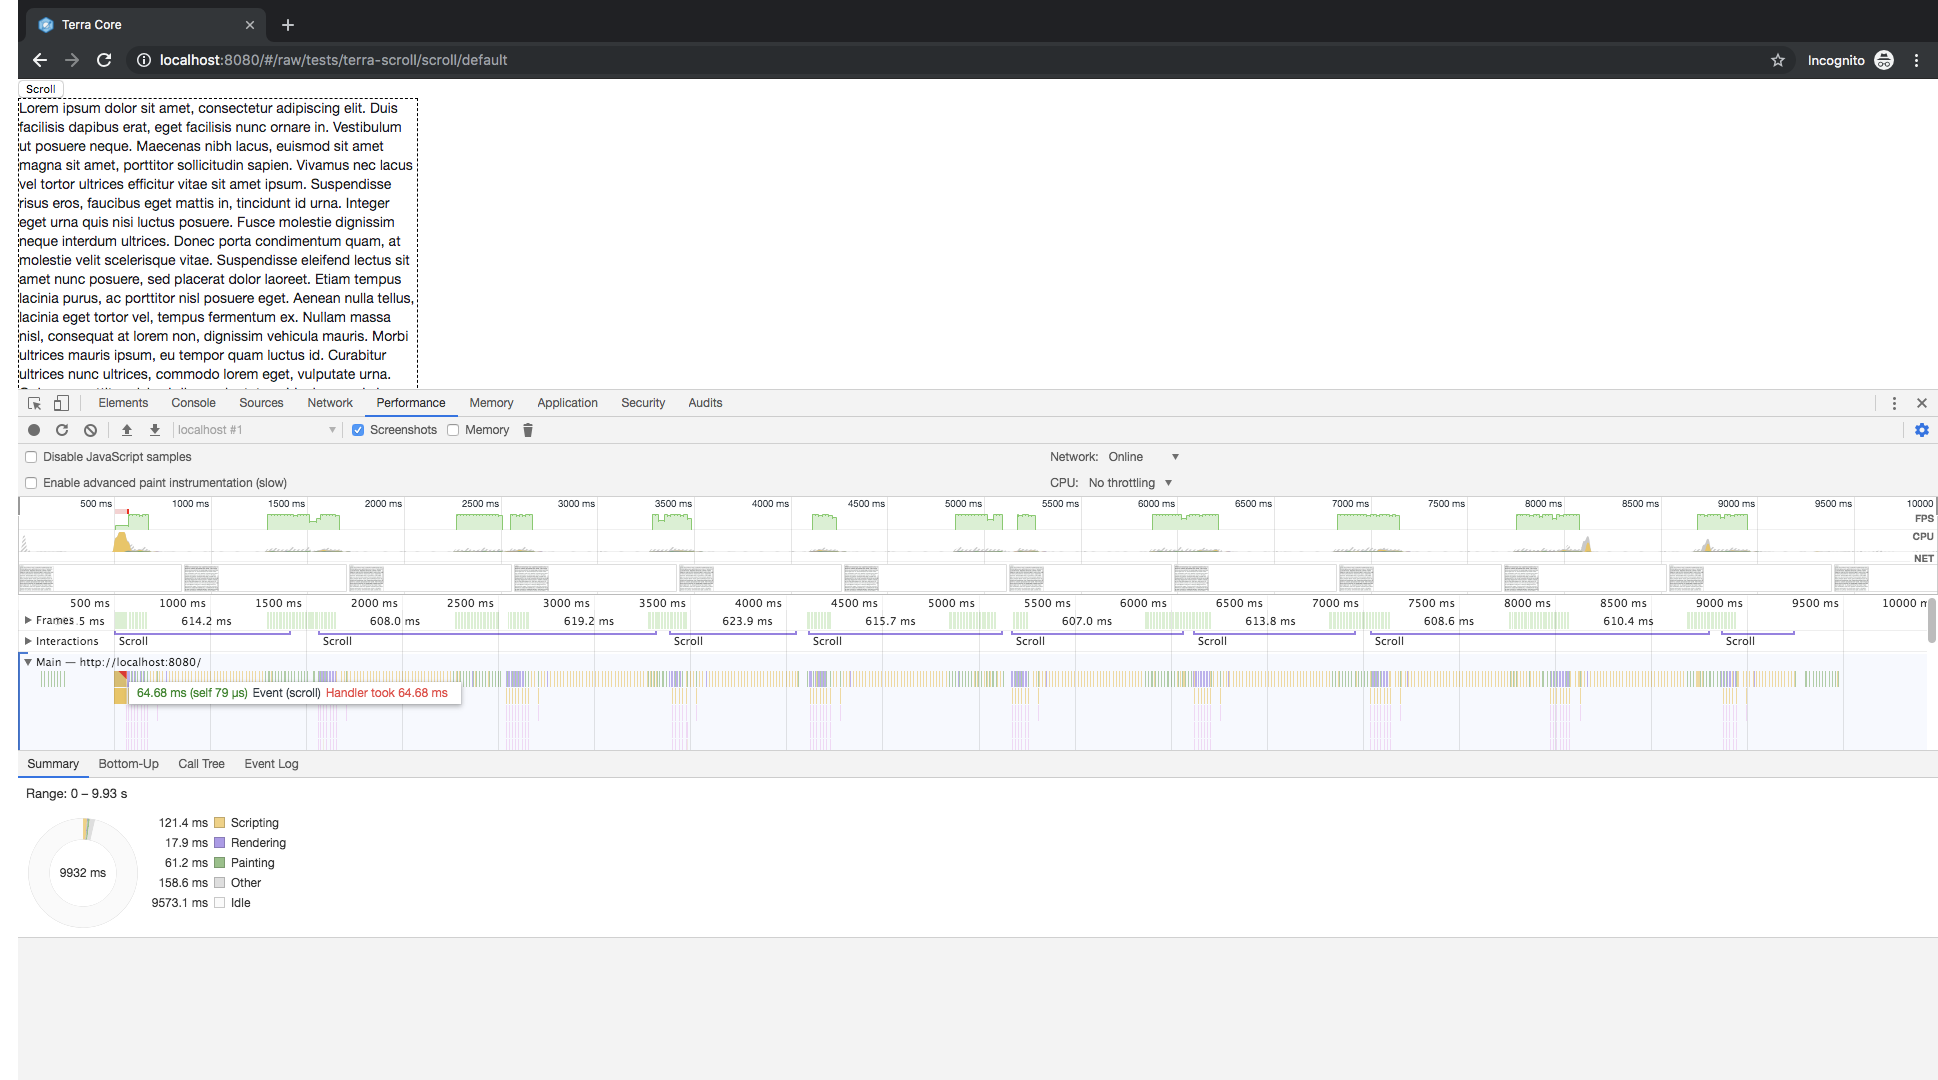1938x1080 pixels.
Task: Open the Application tab
Action: 567,403
